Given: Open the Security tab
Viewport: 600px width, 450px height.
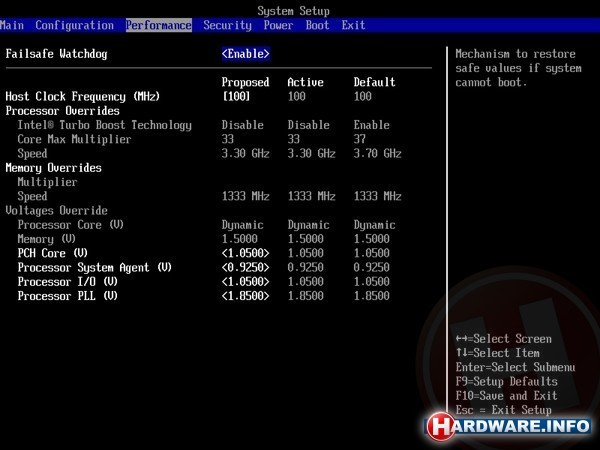Looking at the screenshot, I should pos(227,25).
